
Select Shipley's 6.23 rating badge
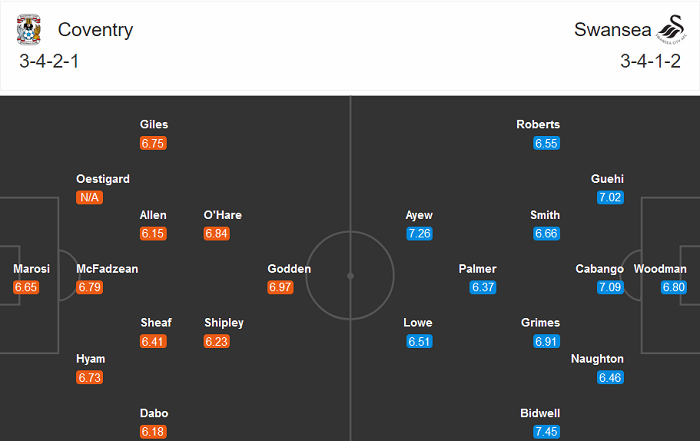[217, 341]
